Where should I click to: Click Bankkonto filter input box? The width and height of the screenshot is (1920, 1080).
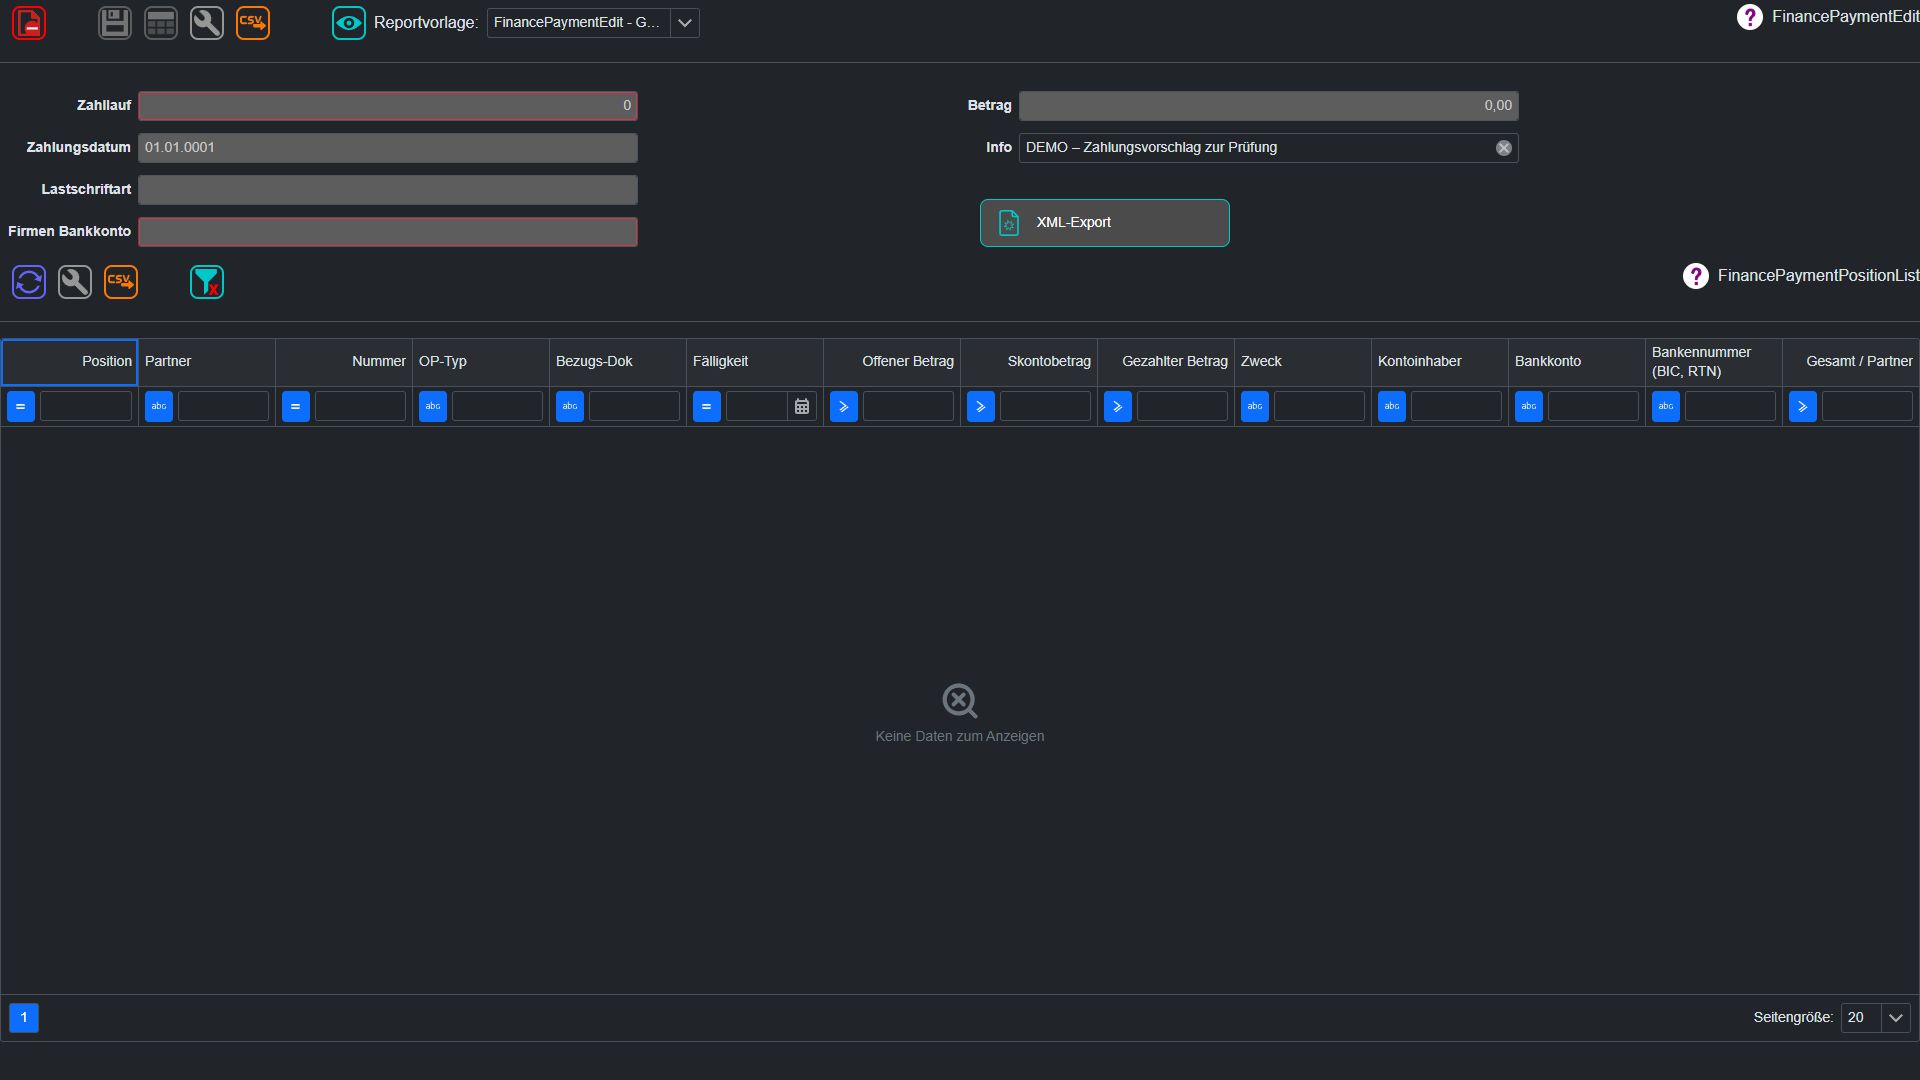click(1593, 407)
